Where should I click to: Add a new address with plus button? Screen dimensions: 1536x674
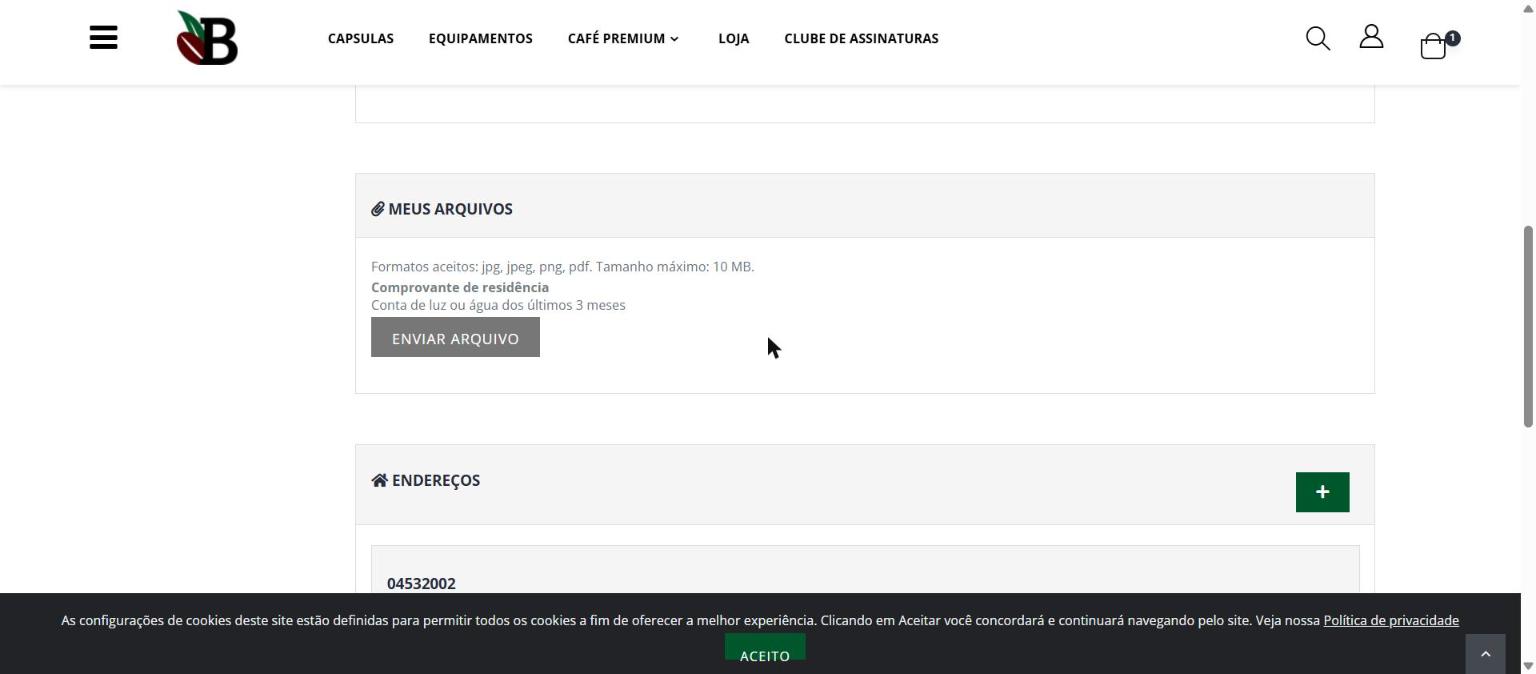click(x=1322, y=492)
